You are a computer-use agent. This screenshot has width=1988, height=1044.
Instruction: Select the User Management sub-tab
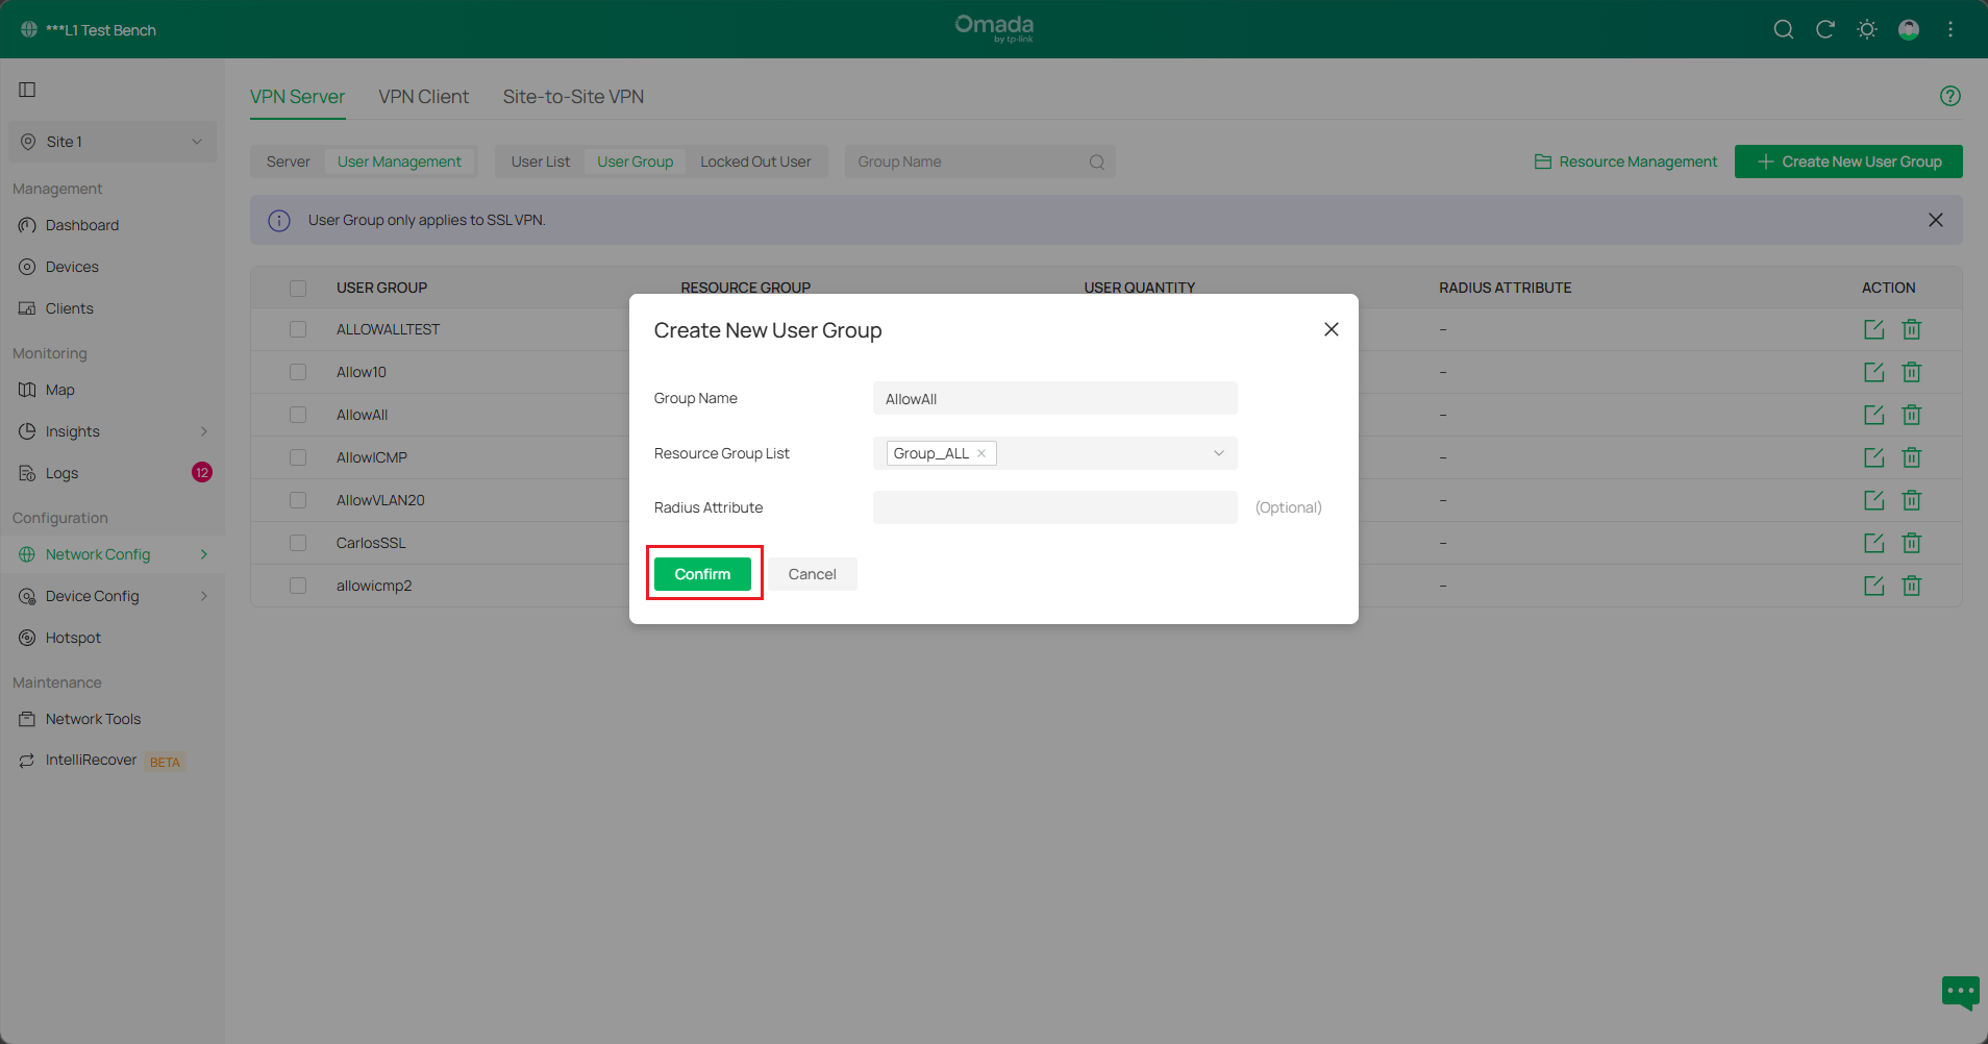pyautogui.click(x=399, y=162)
